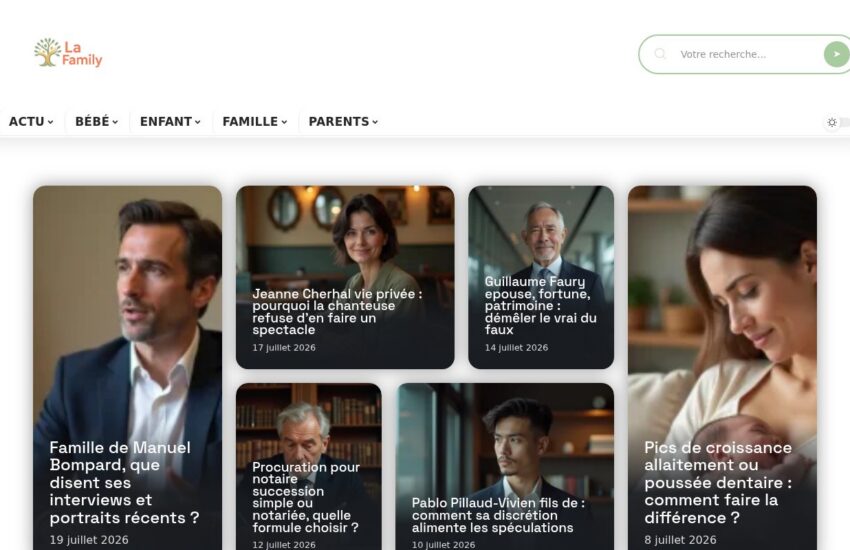Viewport: 850px width, 550px height.
Task: Open Guillaume Faury epouse fortune article
Action: (540, 306)
